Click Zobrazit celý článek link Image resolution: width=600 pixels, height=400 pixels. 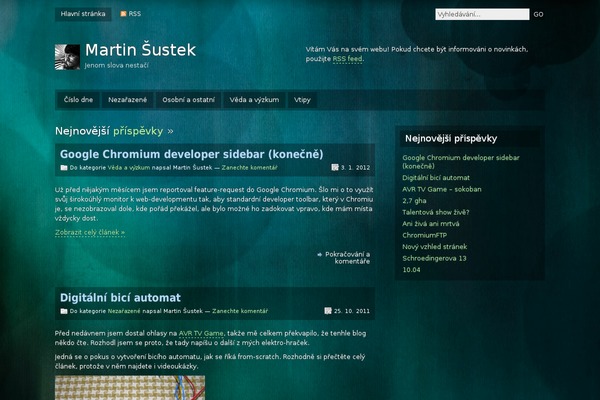pos(90,232)
